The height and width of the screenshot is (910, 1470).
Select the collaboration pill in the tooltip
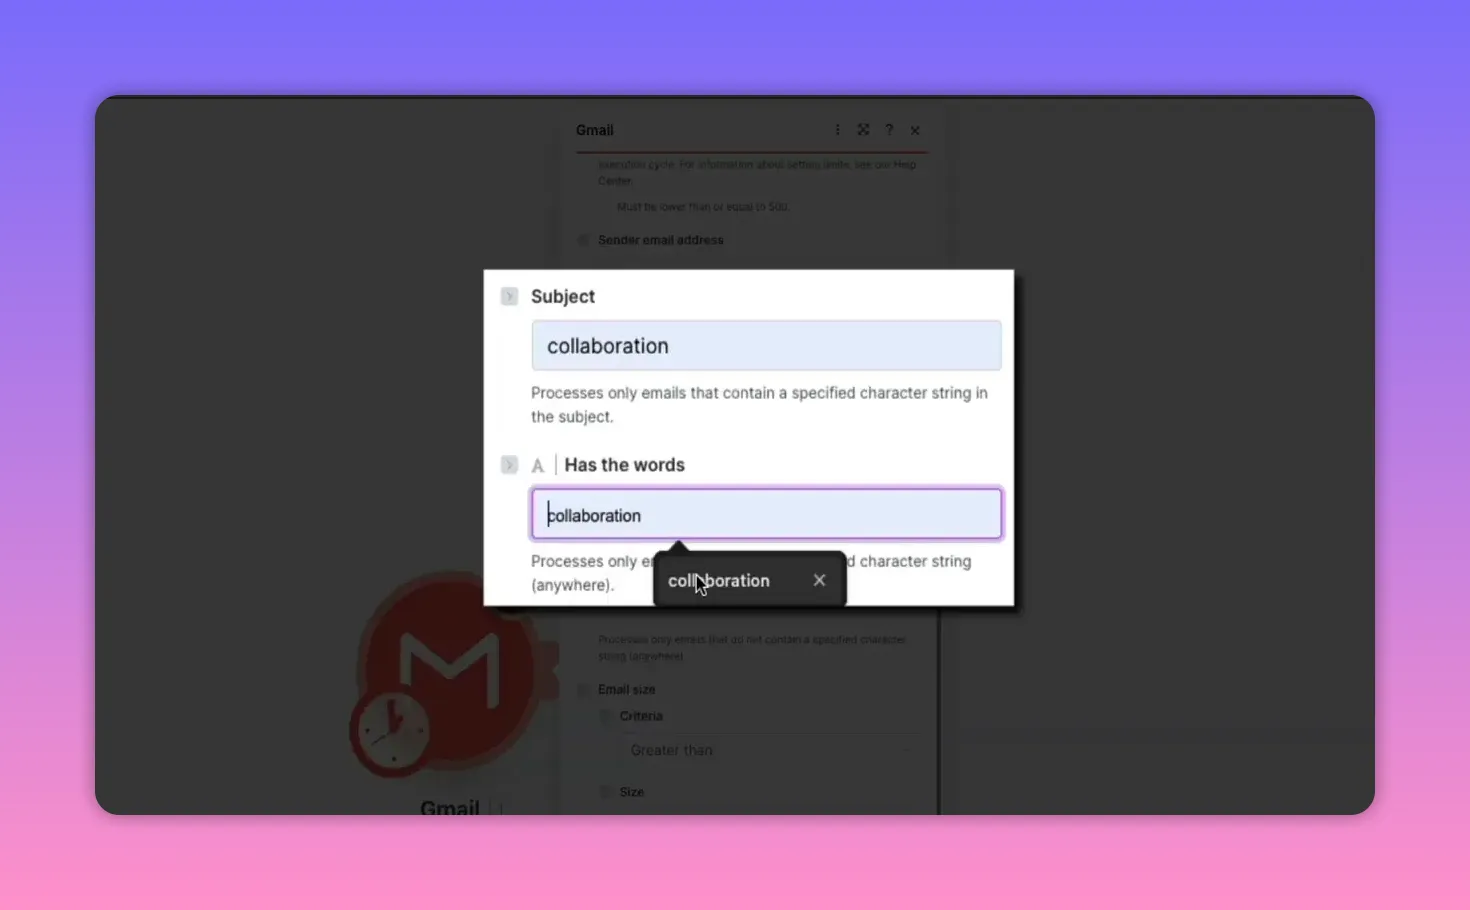(x=719, y=580)
